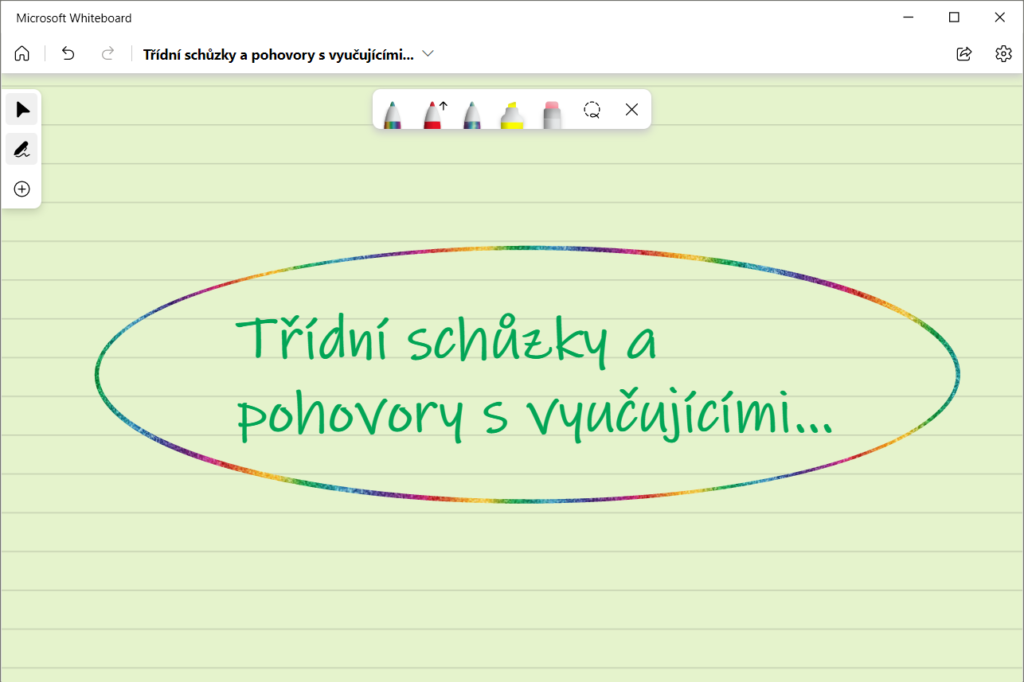Maximize the Microsoft Whiteboard window
This screenshot has height=682, width=1024.
954,17
